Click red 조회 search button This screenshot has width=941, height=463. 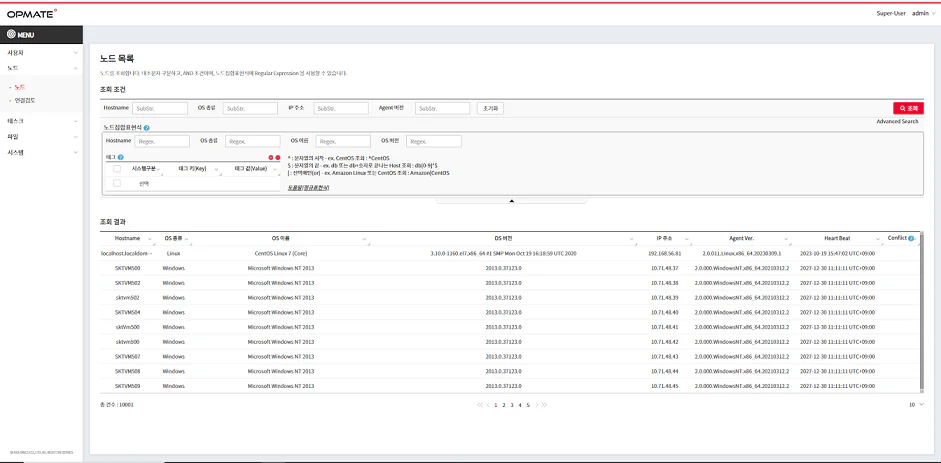pyautogui.click(x=908, y=108)
